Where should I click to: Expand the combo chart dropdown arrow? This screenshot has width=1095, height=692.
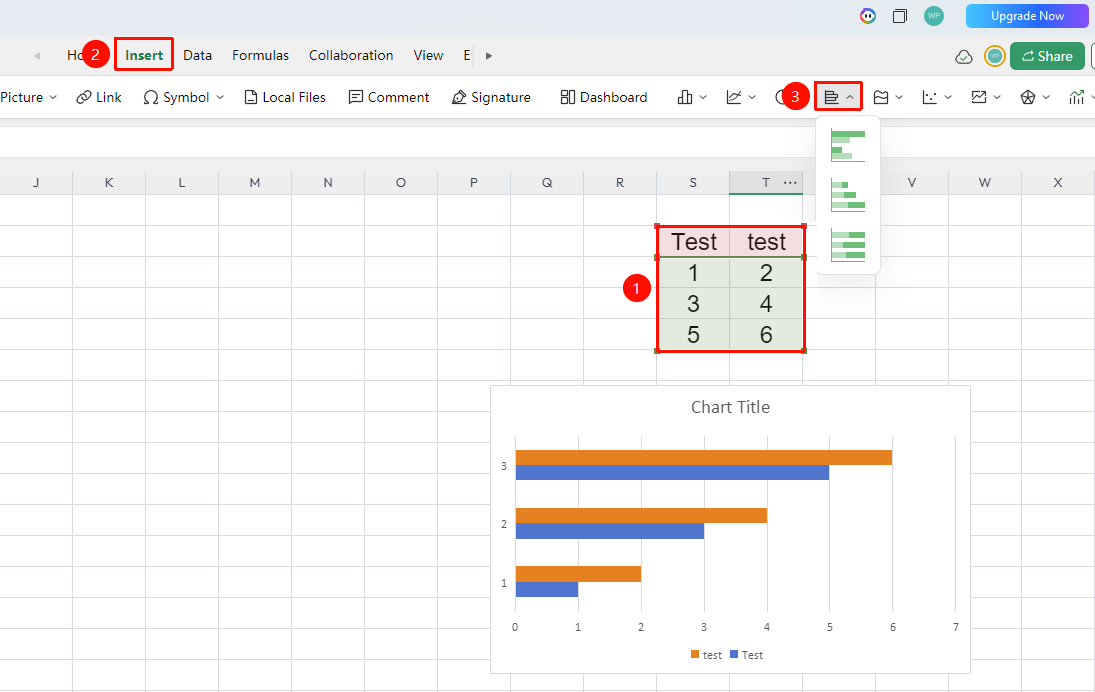pyautogui.click(x=997, y=97)
